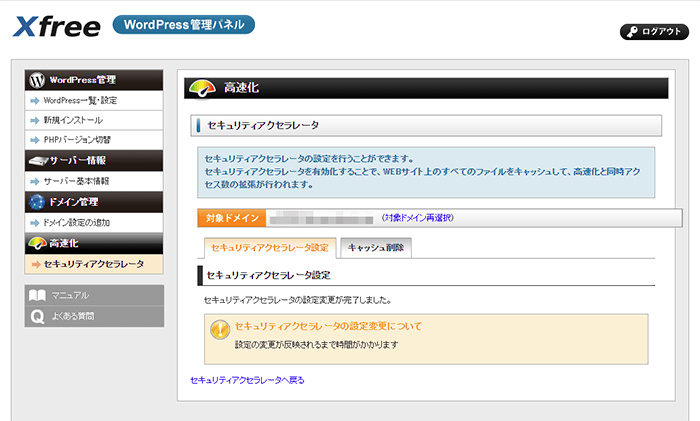Open ドメイン設定の追加 menu item
700x421 pixels.
tap(94, 222)
